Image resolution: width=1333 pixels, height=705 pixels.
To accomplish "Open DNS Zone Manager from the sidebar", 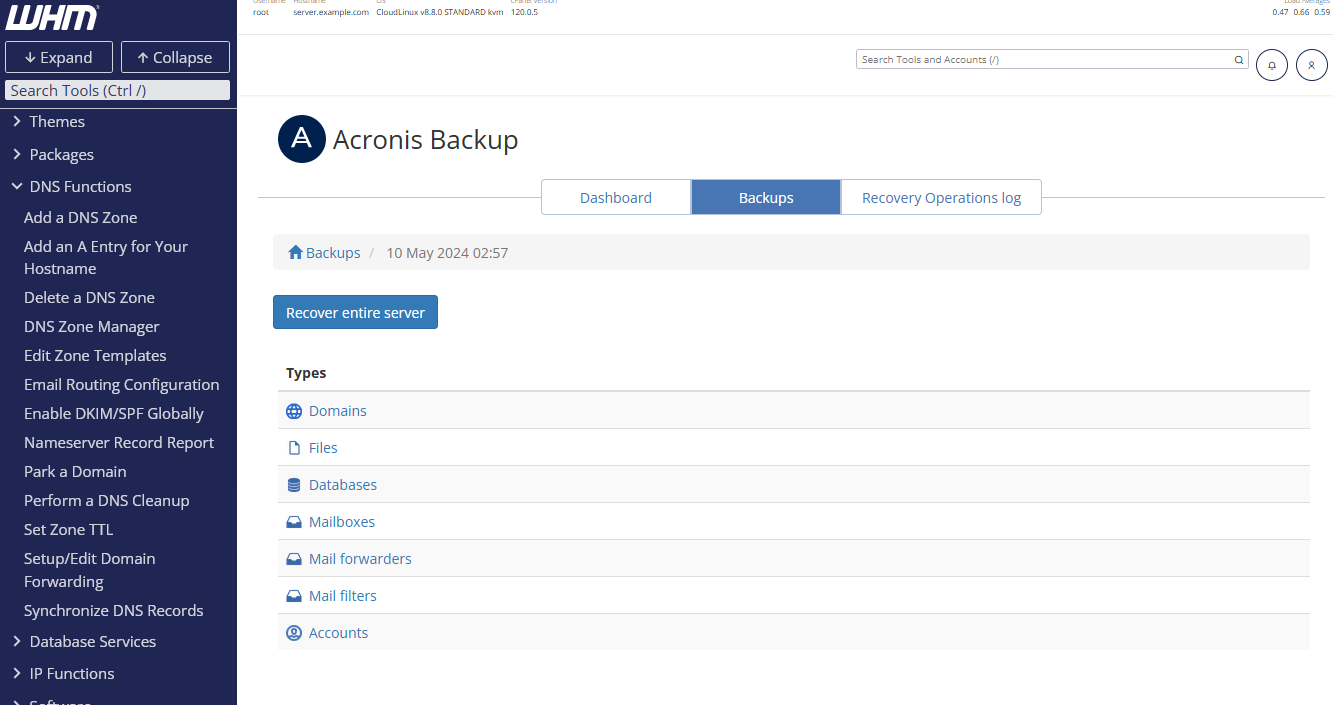I will (x=91, y=326).
